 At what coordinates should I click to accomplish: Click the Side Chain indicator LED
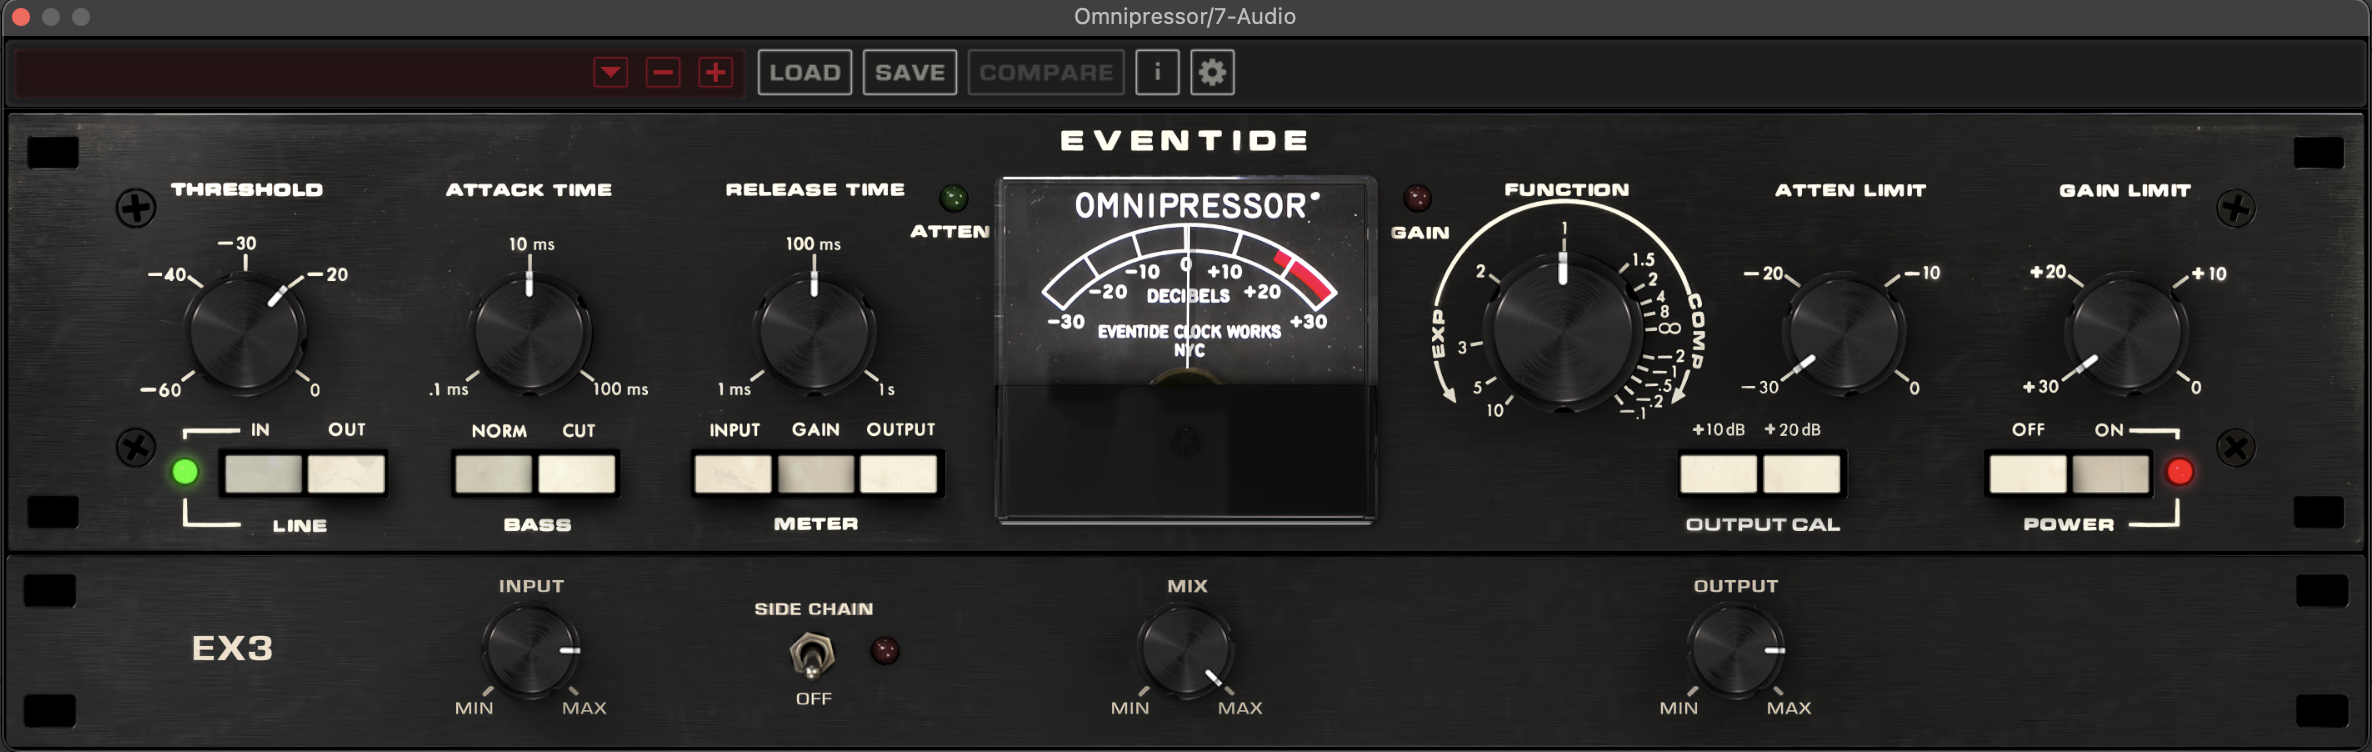click(885, 651)
